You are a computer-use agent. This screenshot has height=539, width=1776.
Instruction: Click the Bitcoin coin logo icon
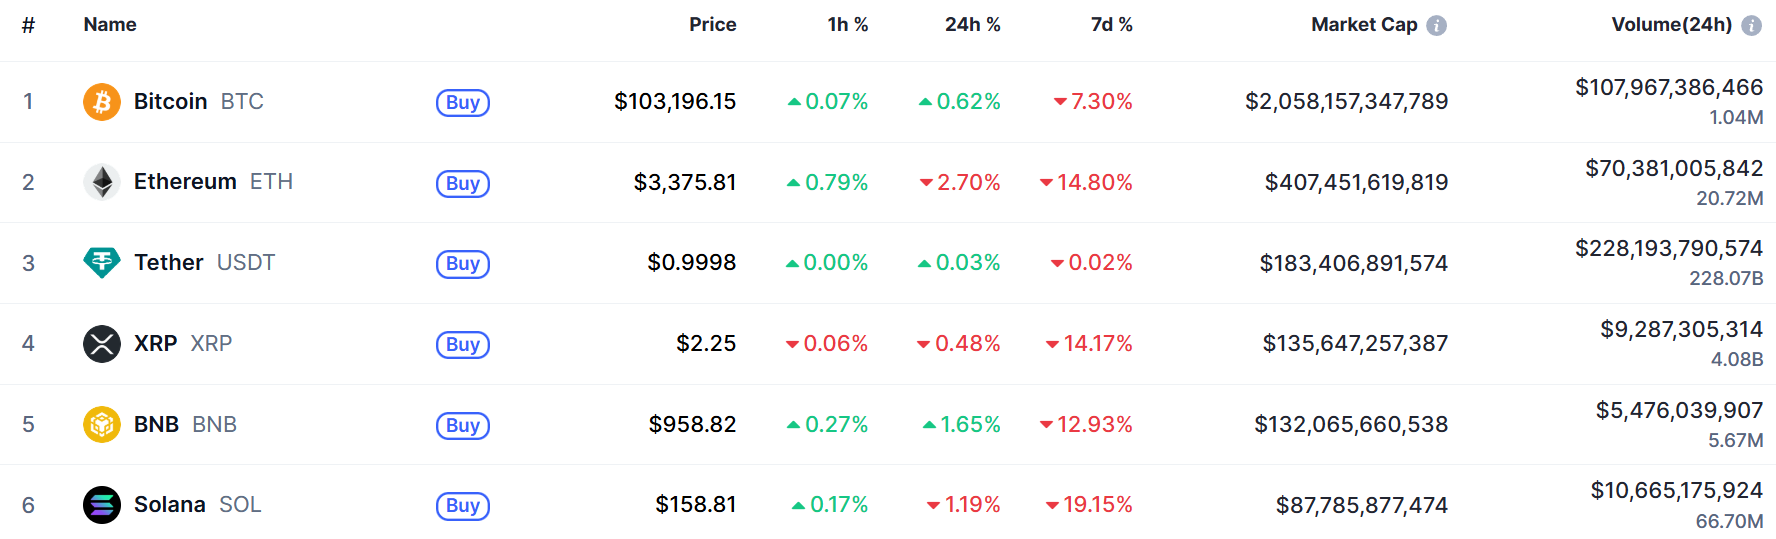coord(101,102)
